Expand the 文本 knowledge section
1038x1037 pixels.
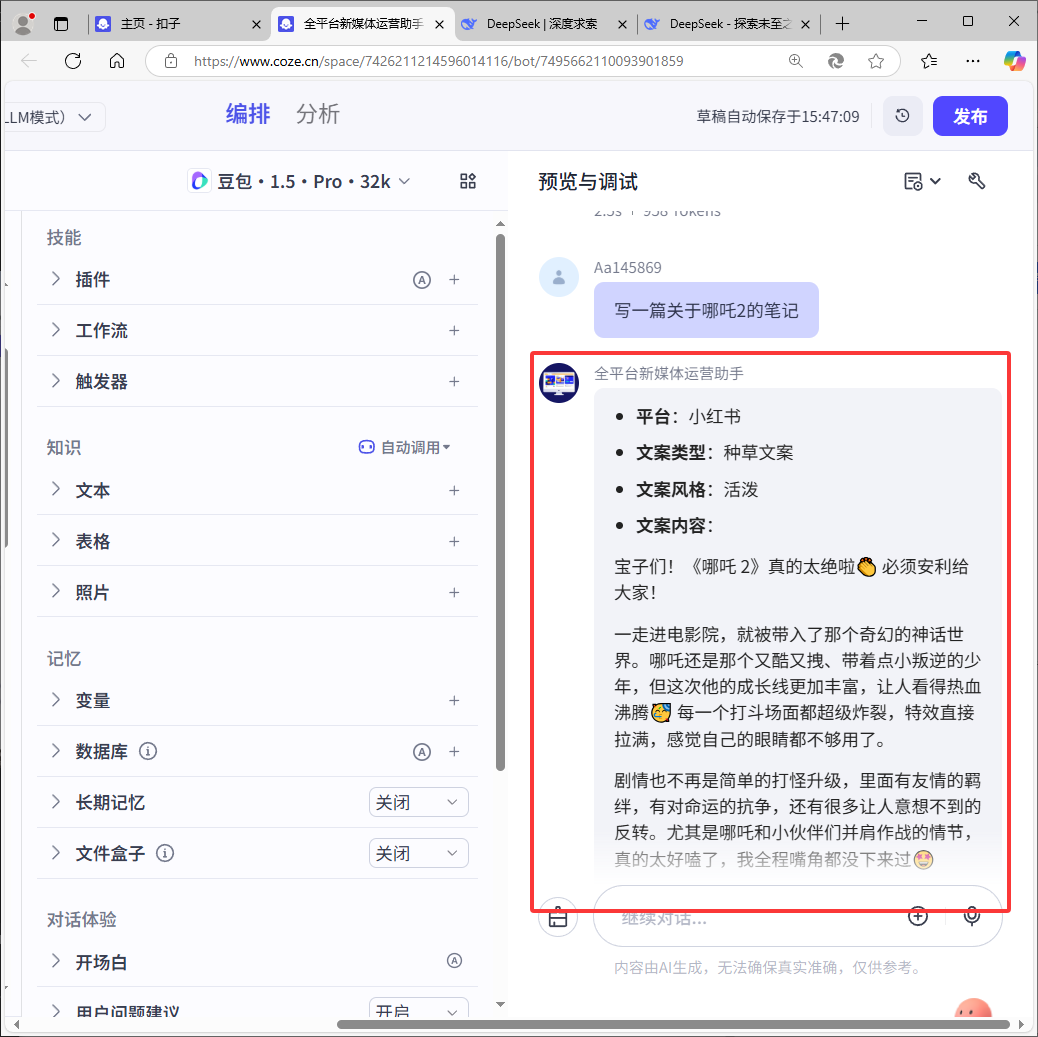click(x=56, y=489)
